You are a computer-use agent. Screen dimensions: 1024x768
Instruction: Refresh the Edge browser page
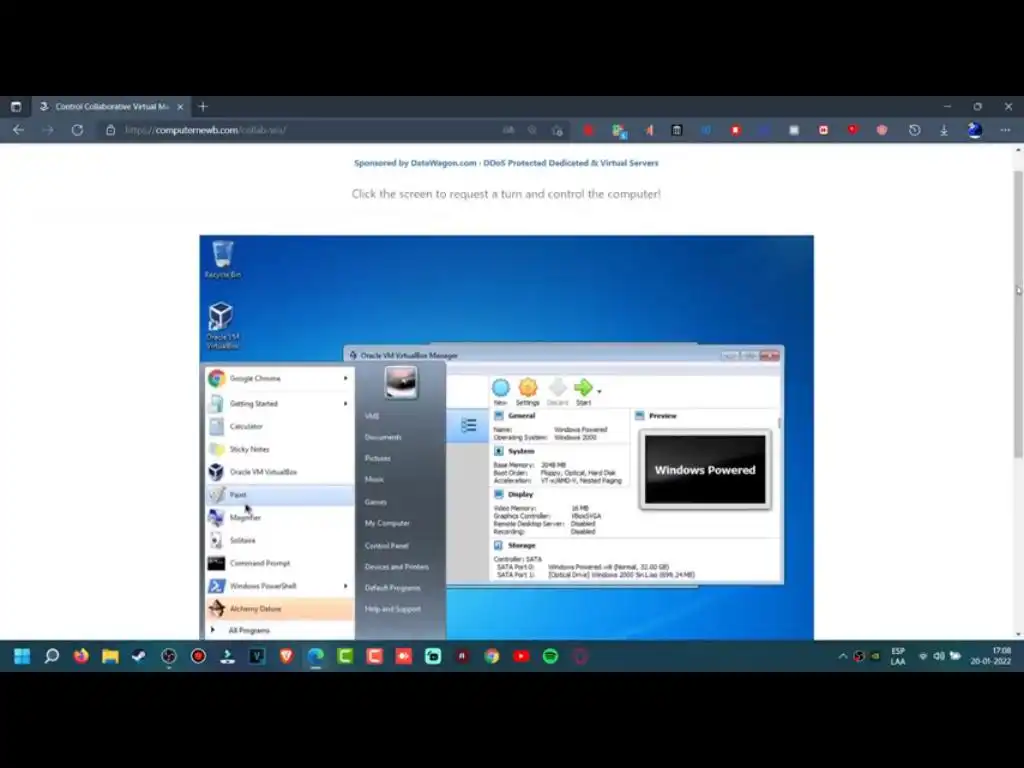(77, 130)
